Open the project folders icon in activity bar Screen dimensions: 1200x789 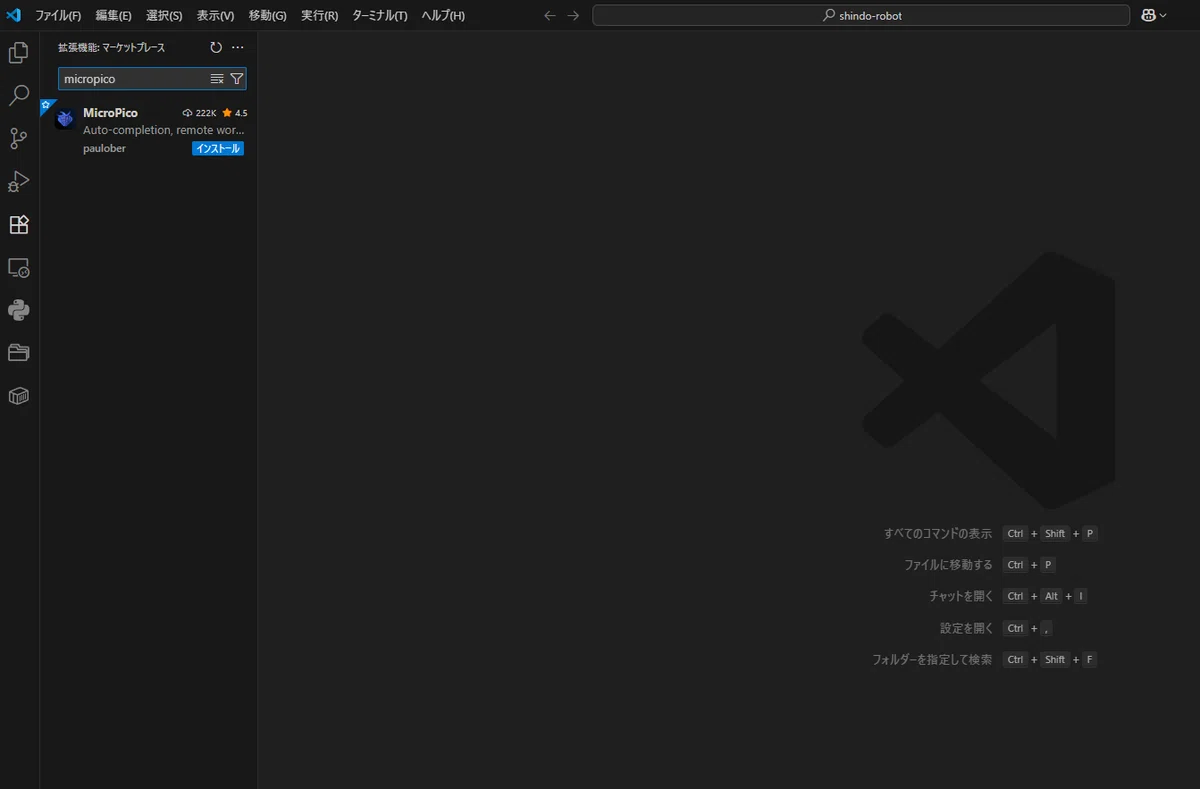[x=19, y=353]
